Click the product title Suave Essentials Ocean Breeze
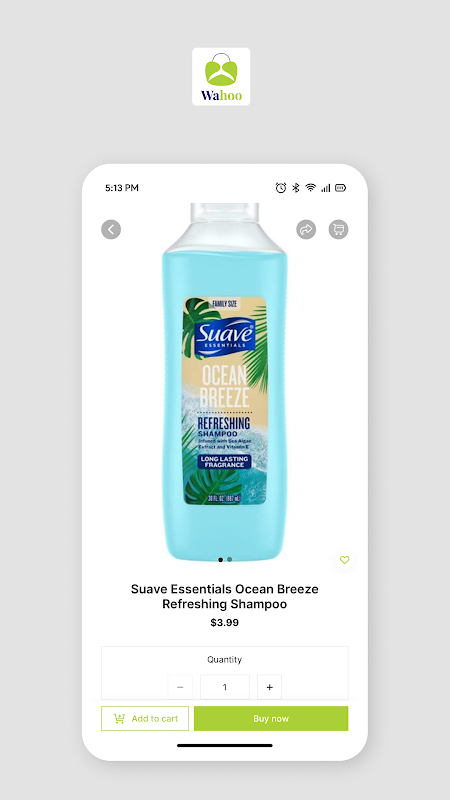 click(224, 596)
